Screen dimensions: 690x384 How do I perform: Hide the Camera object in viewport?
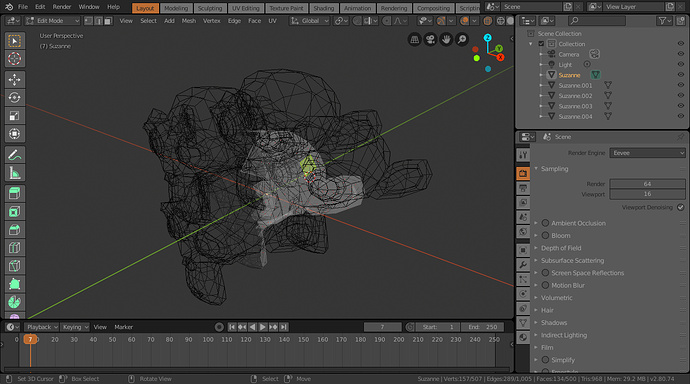tap(681, 54)
